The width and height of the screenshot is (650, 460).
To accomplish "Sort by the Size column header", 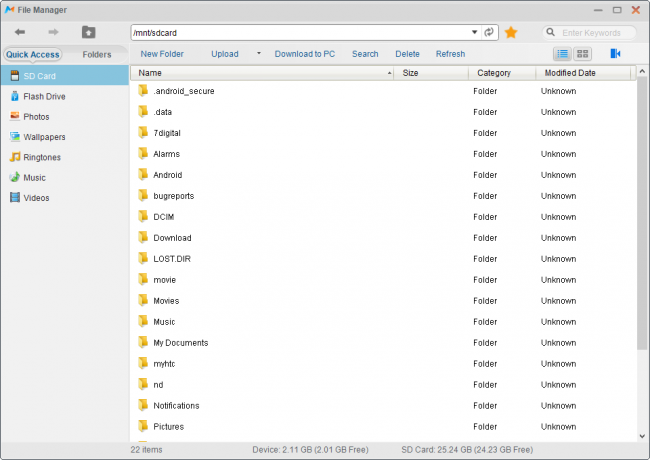I will click(x=431, y=73).
